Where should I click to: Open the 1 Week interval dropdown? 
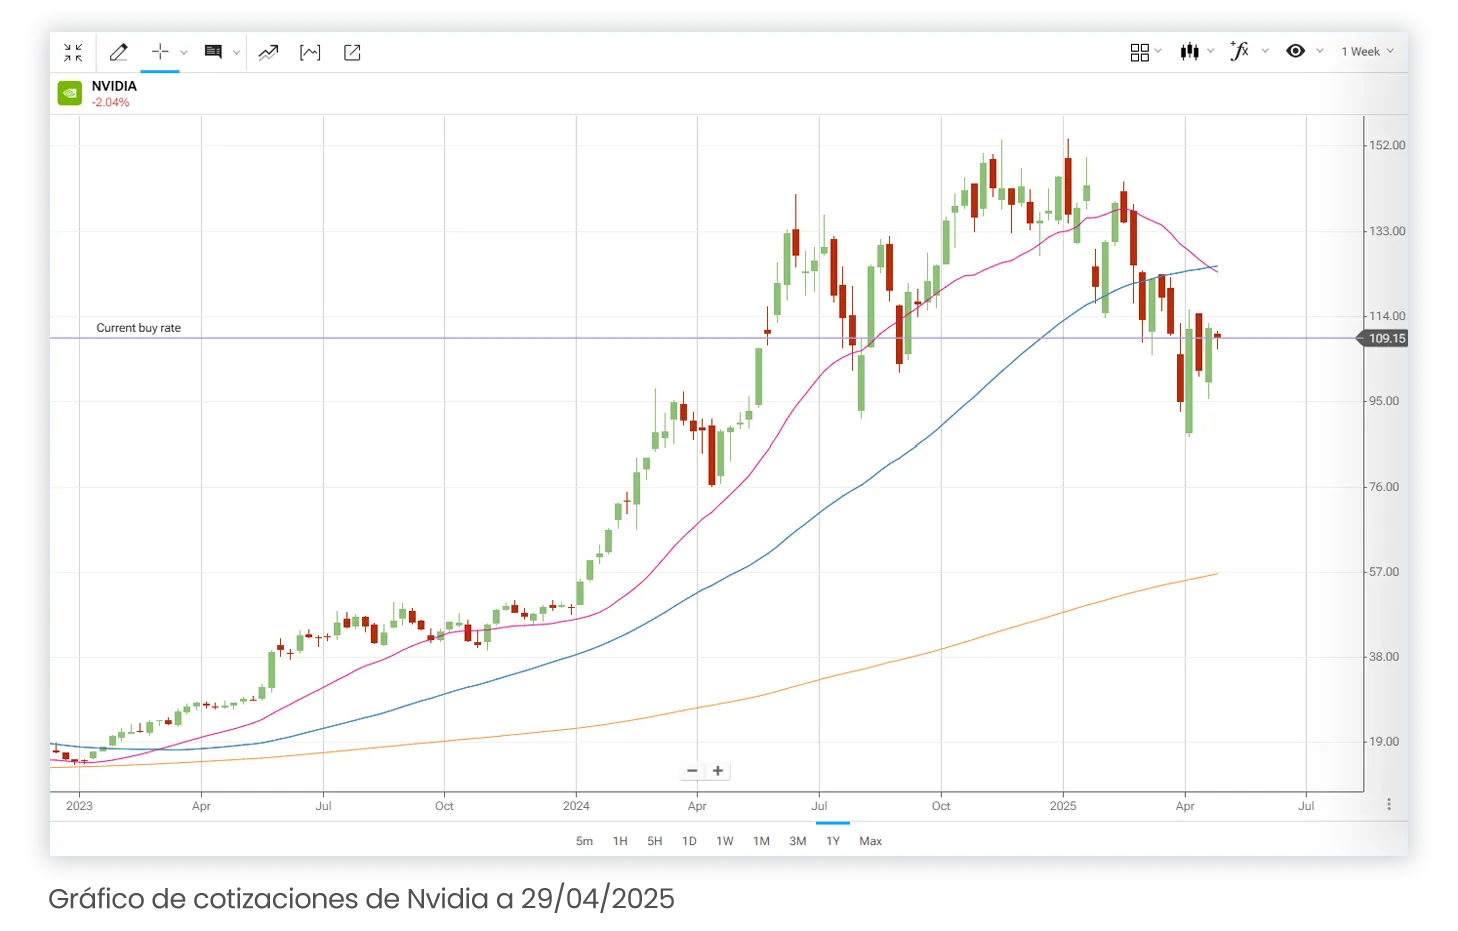coord(1367,52)
